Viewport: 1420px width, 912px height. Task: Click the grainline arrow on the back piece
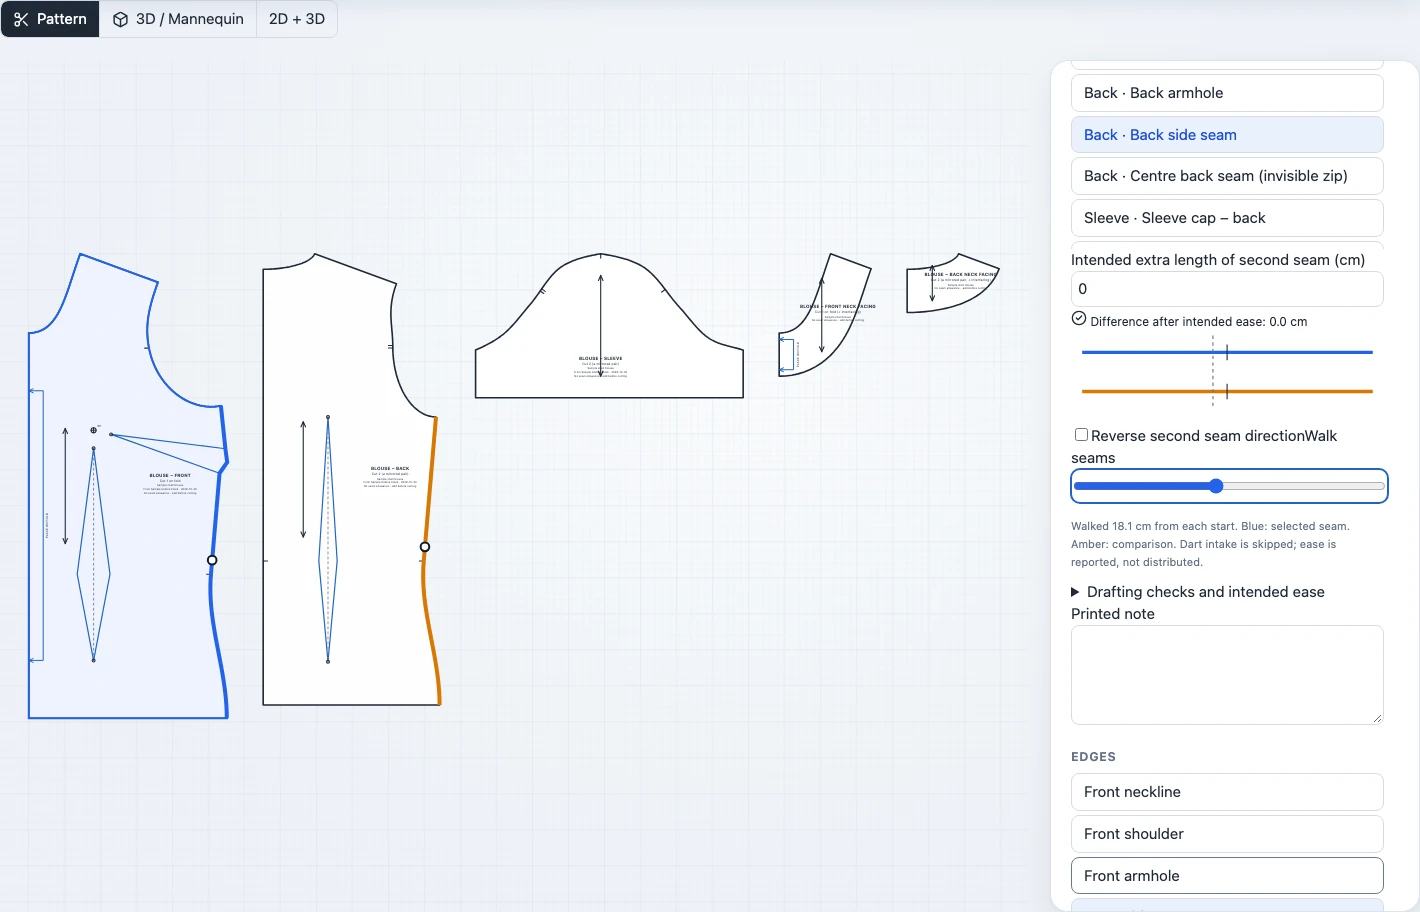tap(303, 480)
